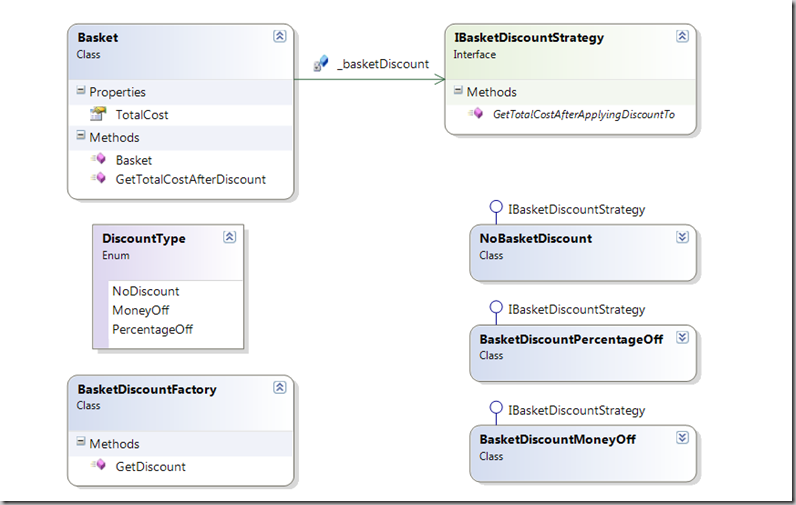Viewport: 796px width, 505px height.
Task: Collapse the Basket Methods section
Action: (81, 137)
